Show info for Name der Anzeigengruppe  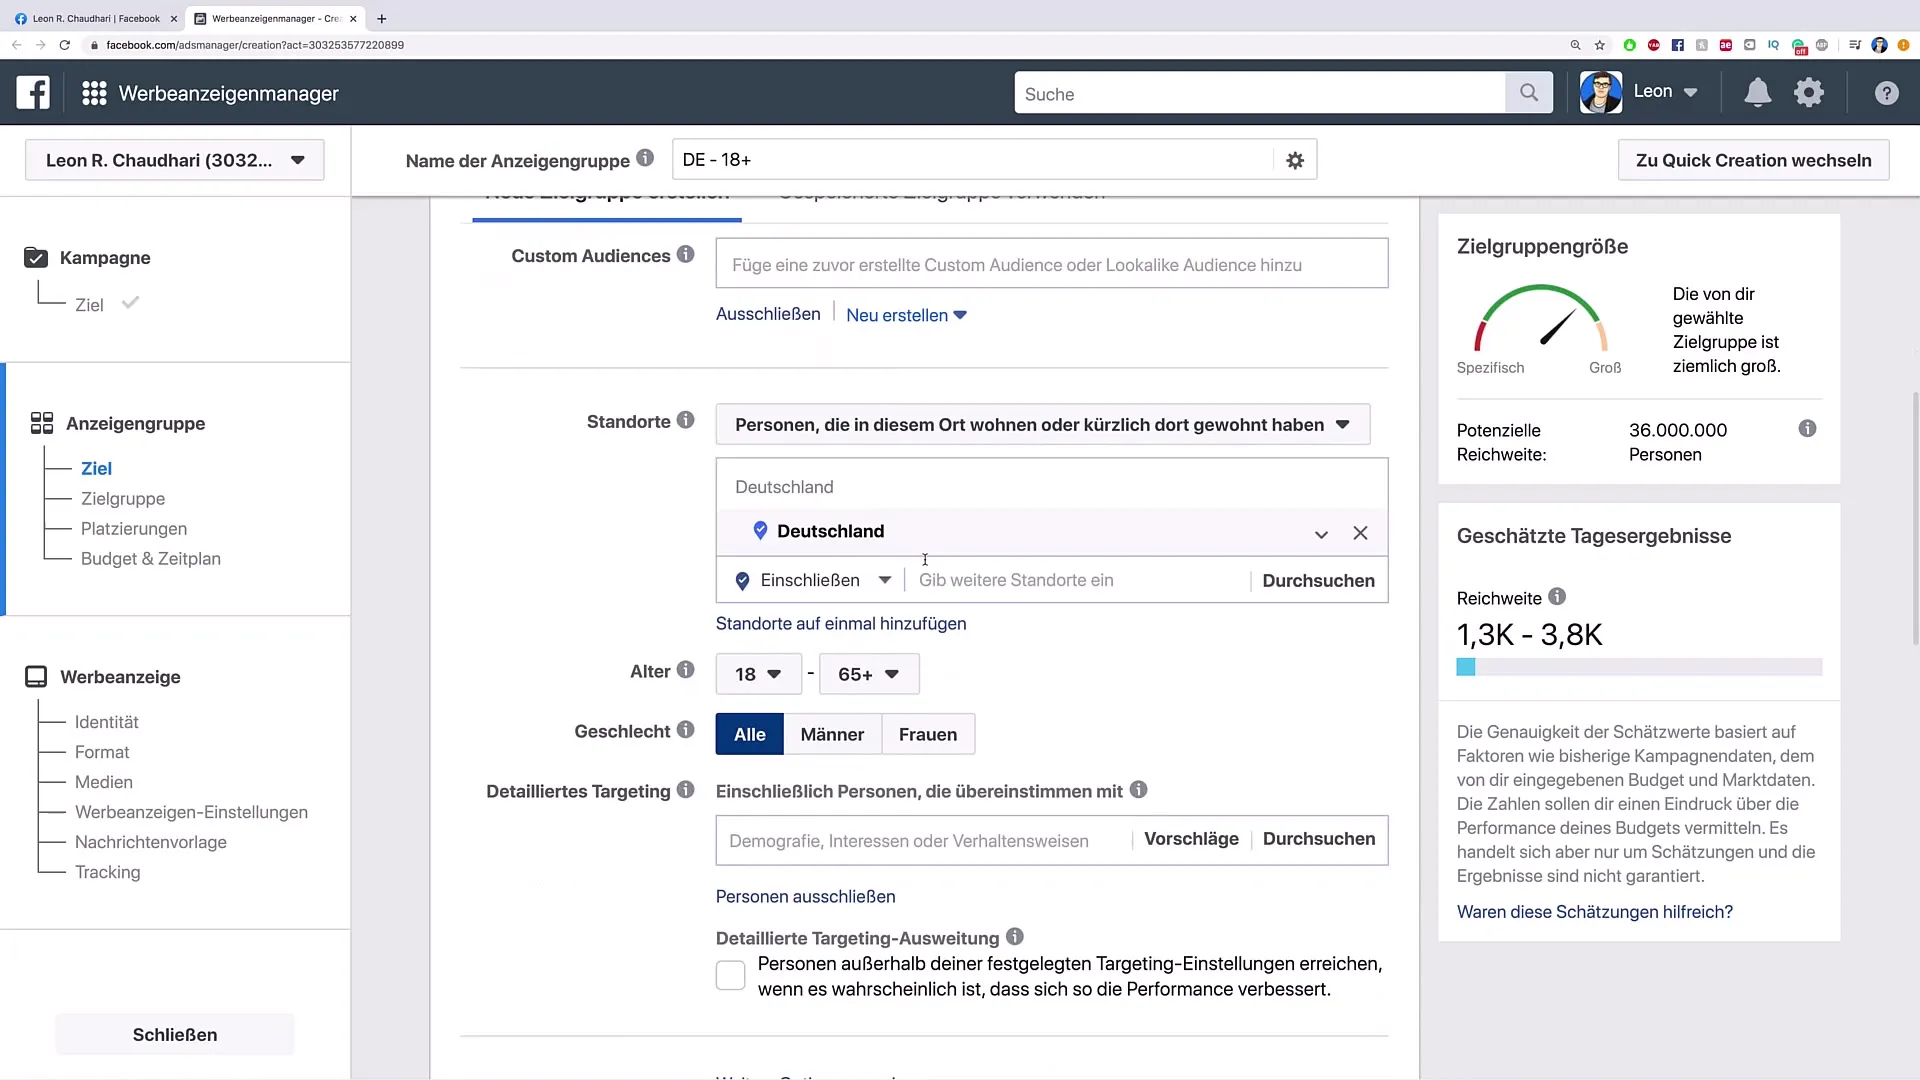click(x=645, y=158)
